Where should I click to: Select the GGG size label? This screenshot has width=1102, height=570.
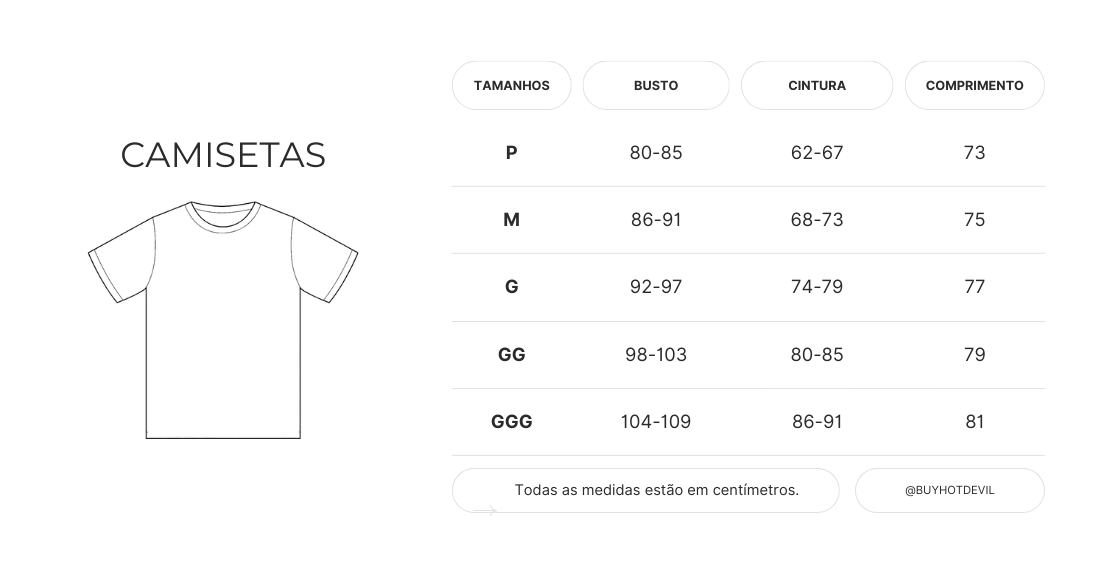512,422
